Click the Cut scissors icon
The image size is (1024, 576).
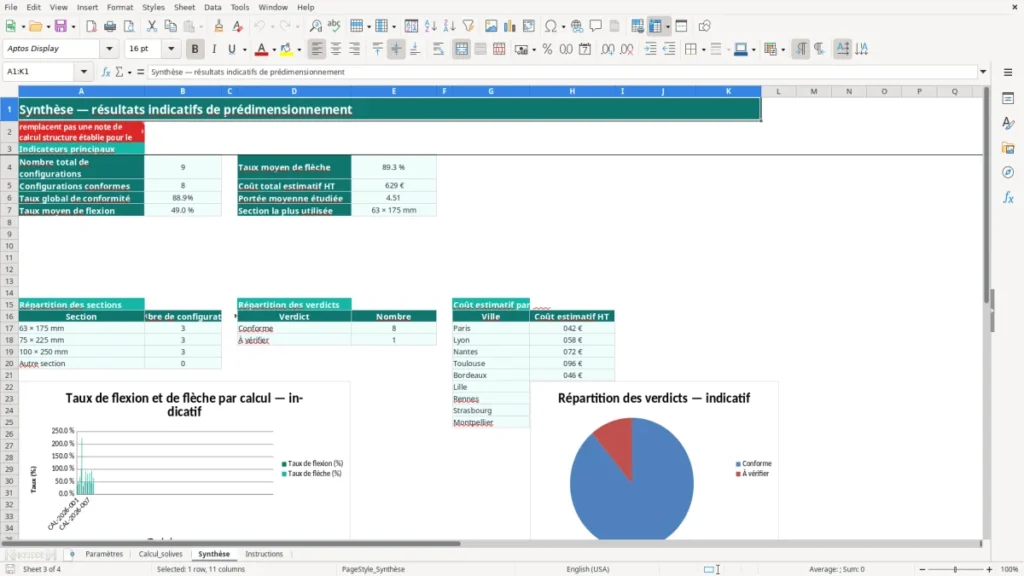pyautogui.click(x=152, y=26)
